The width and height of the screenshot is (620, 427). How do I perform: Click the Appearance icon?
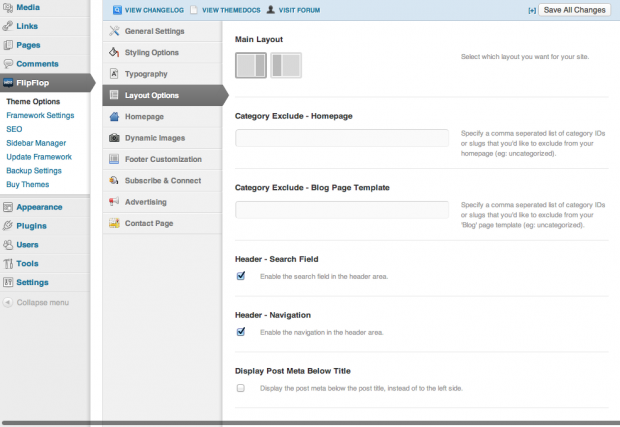[8, 207]
